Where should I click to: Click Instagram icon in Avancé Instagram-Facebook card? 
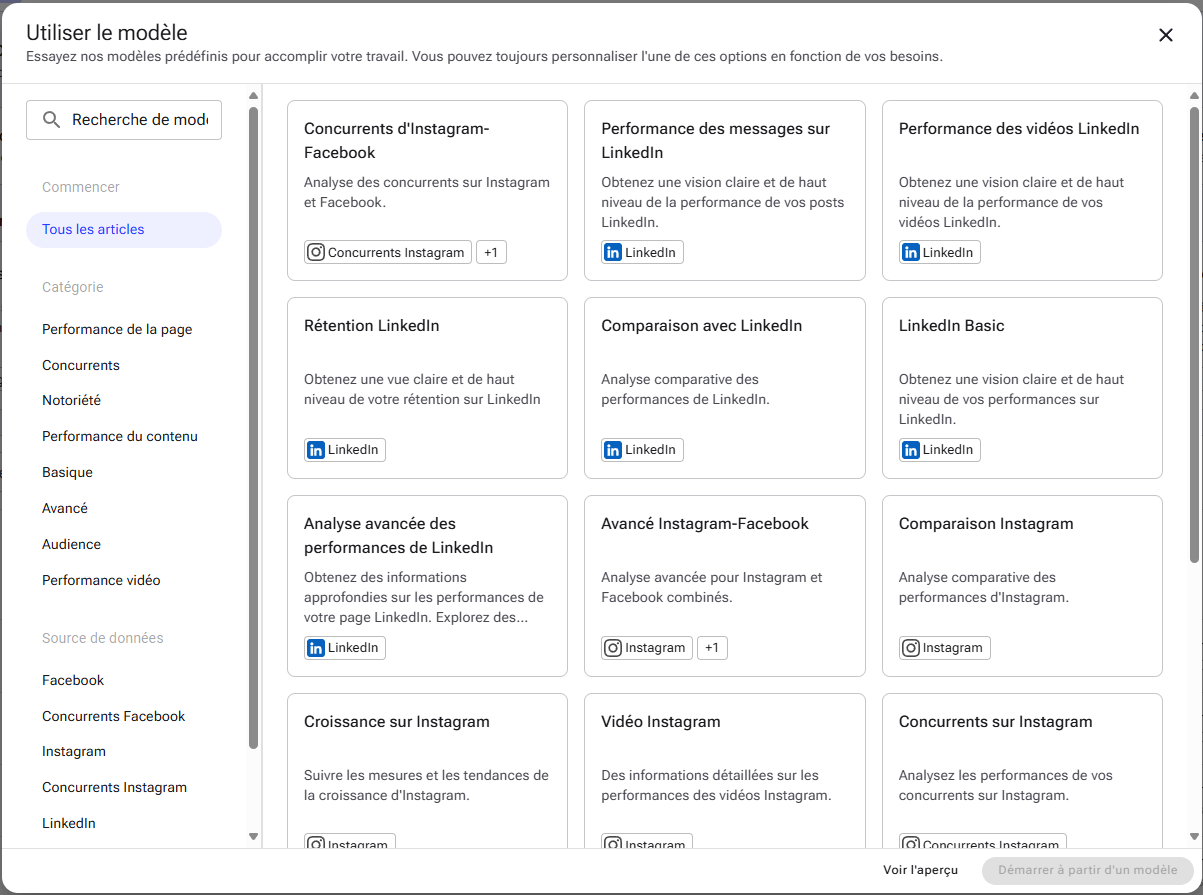pos(613,648)
